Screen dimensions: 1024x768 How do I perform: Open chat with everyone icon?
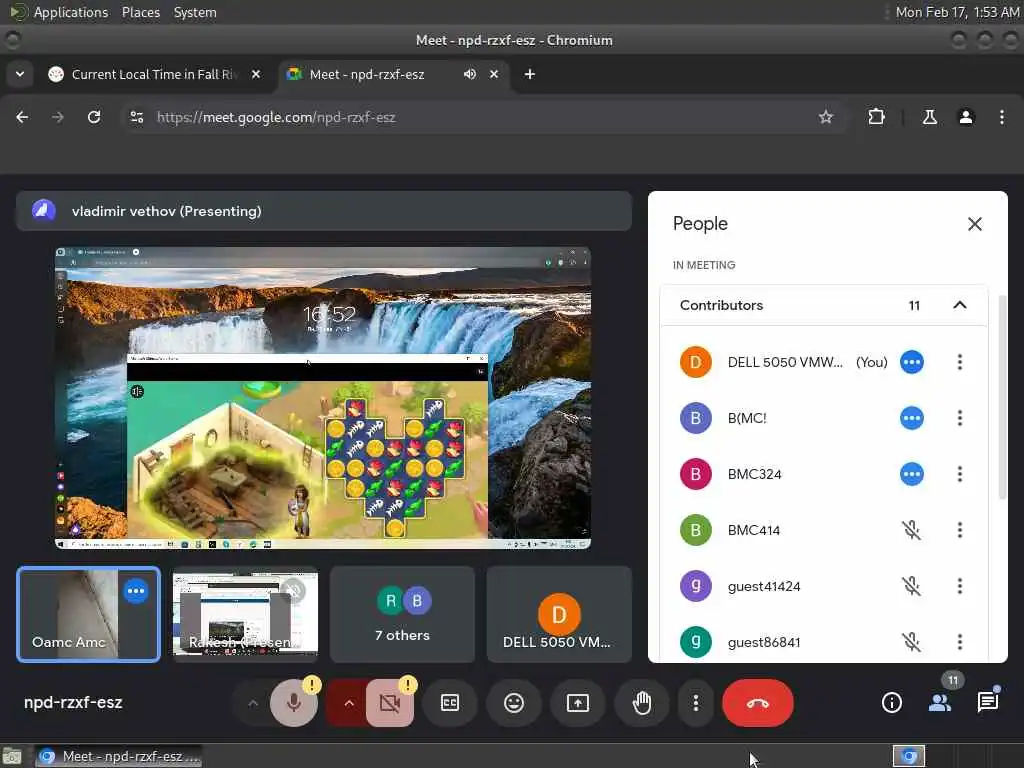pyautogui.click(x=988, y=703)
